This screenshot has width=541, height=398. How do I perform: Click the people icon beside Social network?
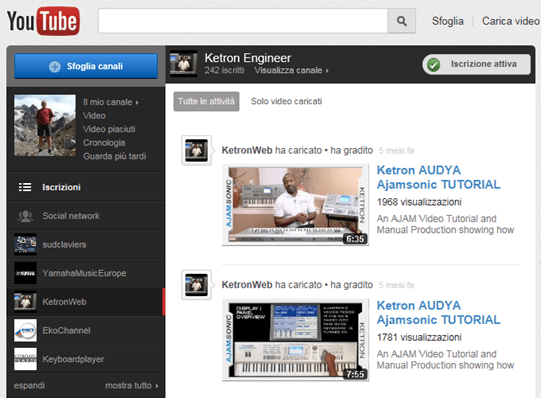coord(25,216)
